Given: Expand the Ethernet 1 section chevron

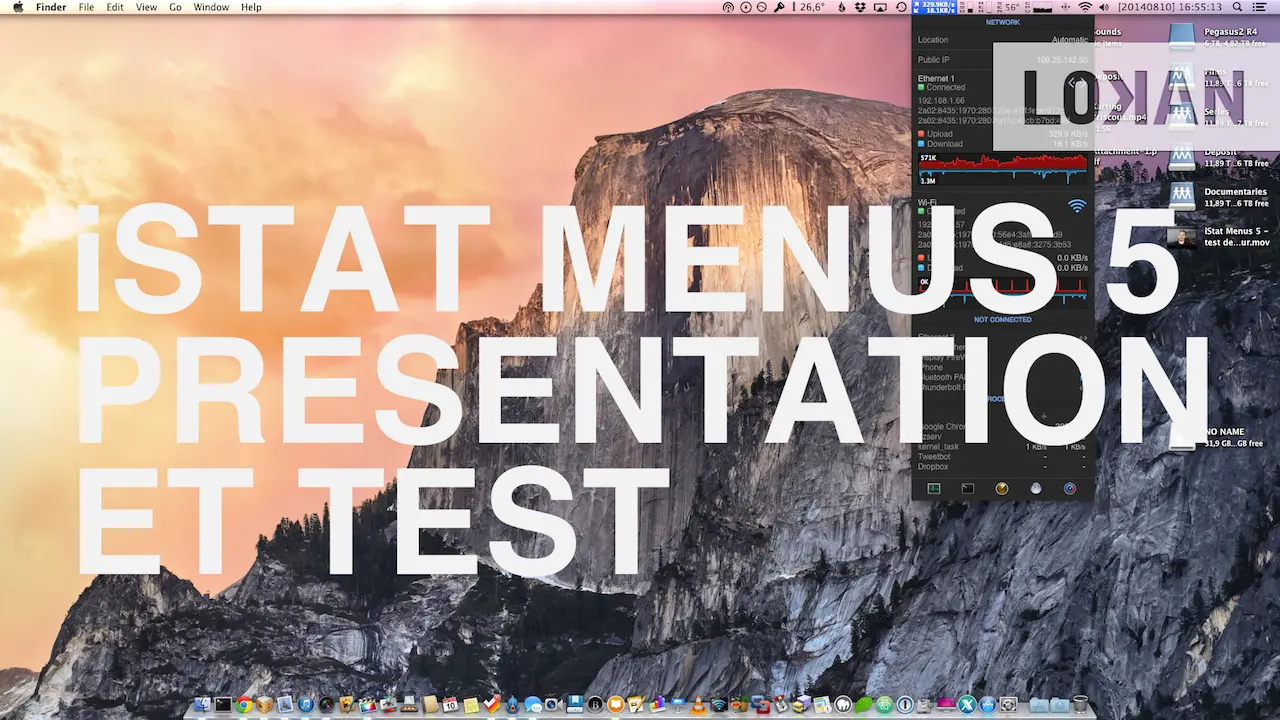Looking at the screenshot, I should [x=1078, y=82].
